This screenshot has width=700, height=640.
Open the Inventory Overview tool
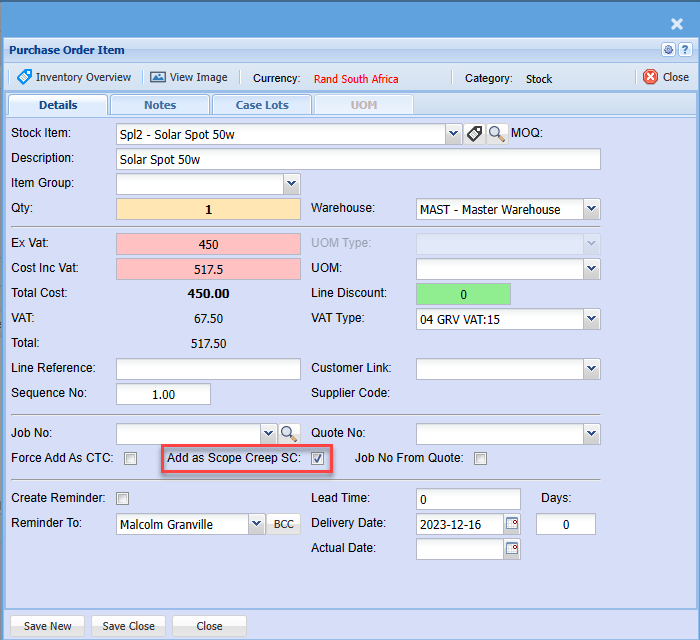(x=74, y=77)
